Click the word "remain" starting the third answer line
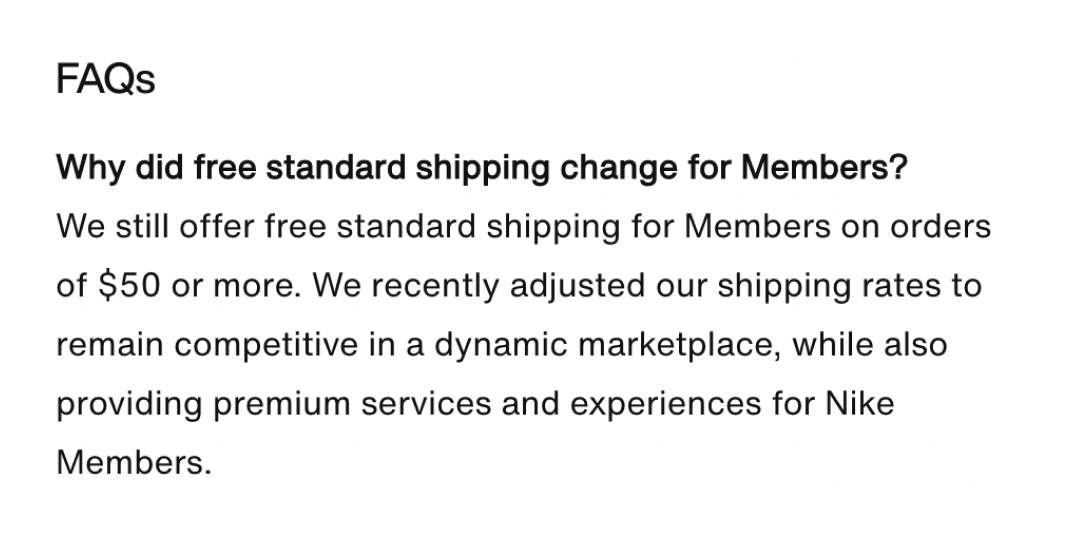This screenshot has height=549, width=1080. [110, 344]
